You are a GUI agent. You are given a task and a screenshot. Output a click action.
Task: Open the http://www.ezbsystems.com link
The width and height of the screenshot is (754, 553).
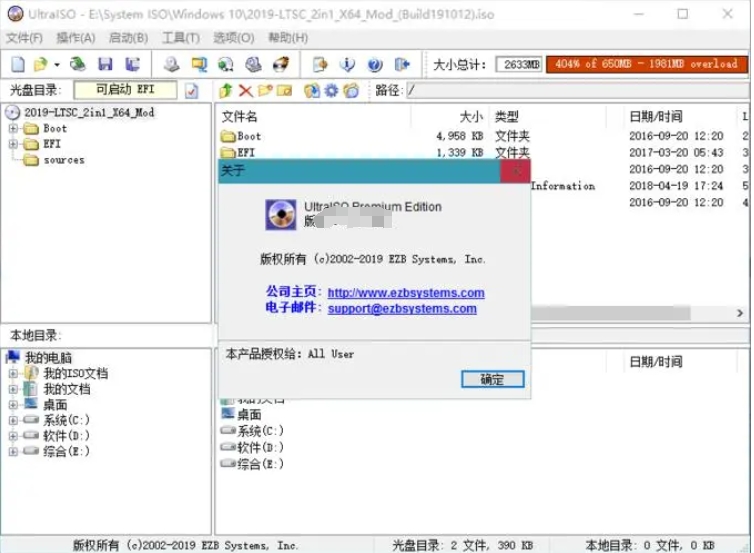pos(406,293)
